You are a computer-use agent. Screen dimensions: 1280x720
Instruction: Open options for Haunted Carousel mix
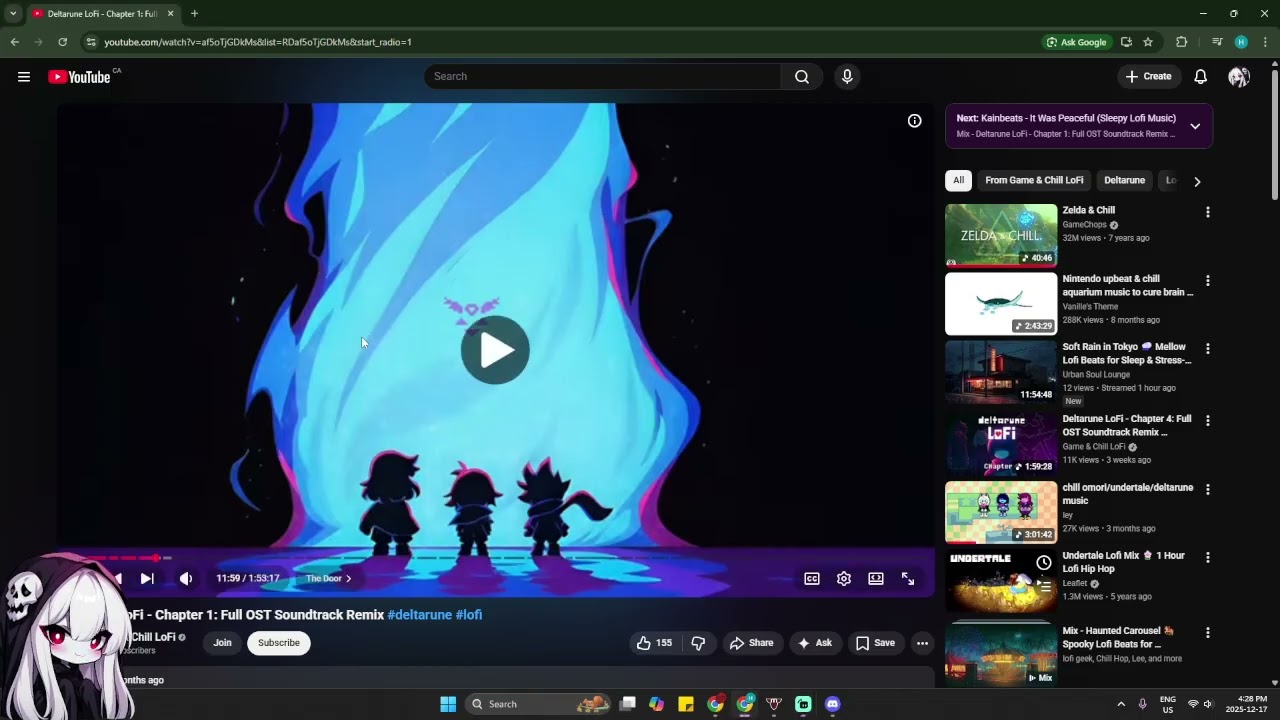tap(1208, 633)
